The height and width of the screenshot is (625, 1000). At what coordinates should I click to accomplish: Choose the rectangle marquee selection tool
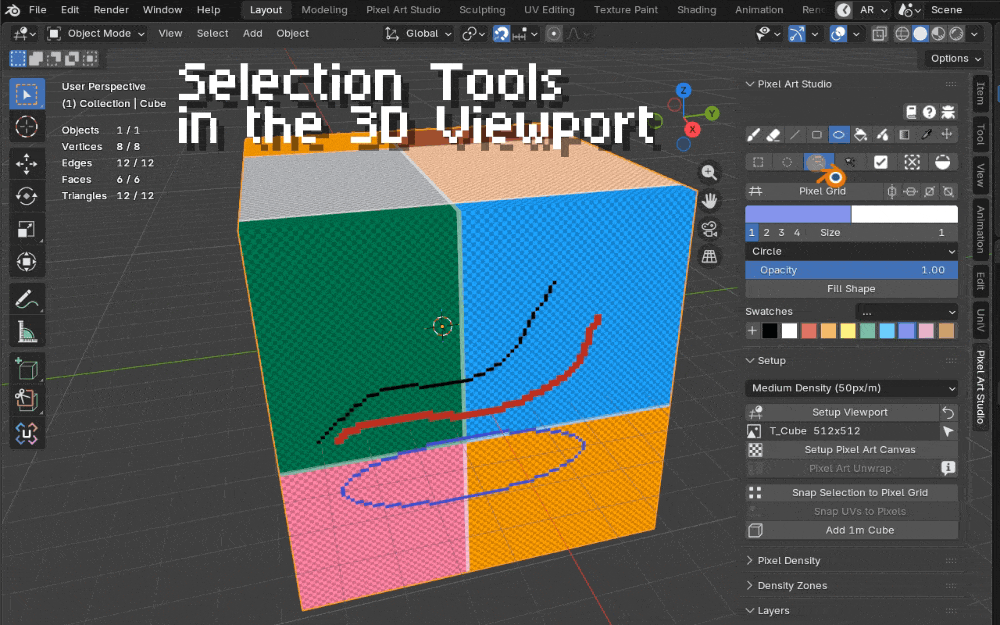point(758,162)
